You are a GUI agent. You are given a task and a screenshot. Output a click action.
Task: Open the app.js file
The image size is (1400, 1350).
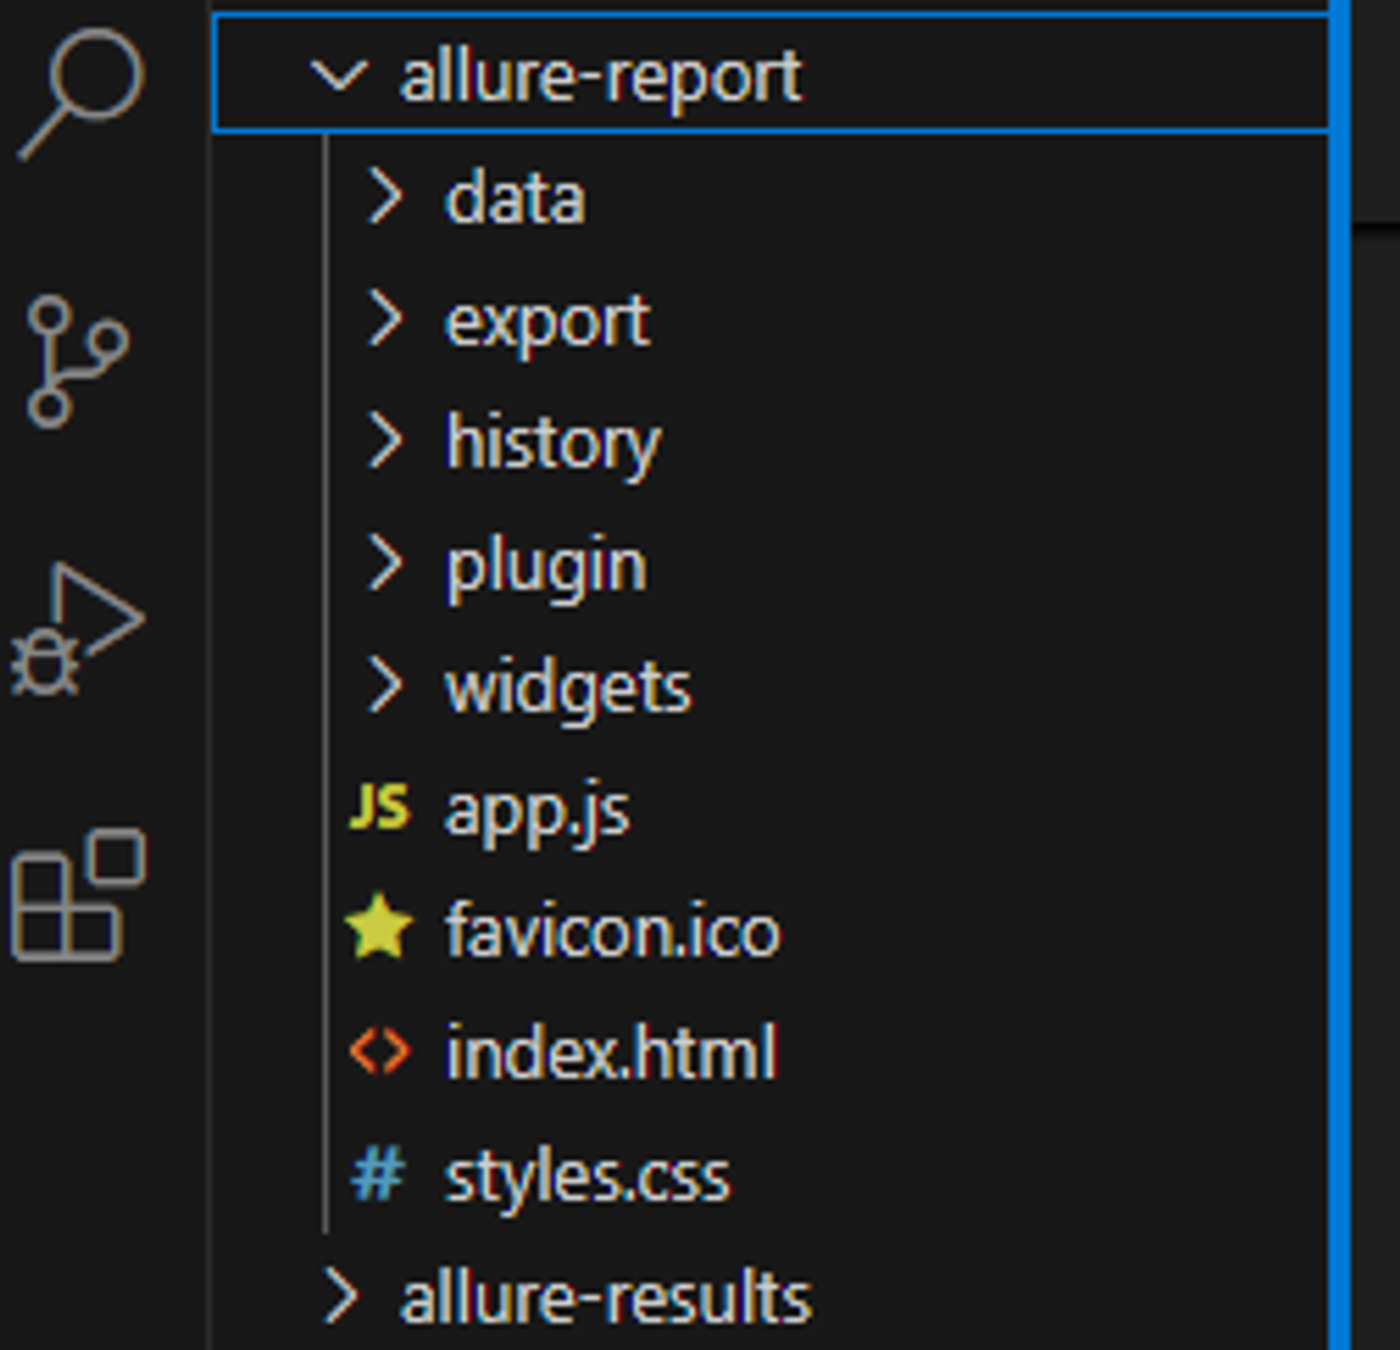tap(537, 811)
